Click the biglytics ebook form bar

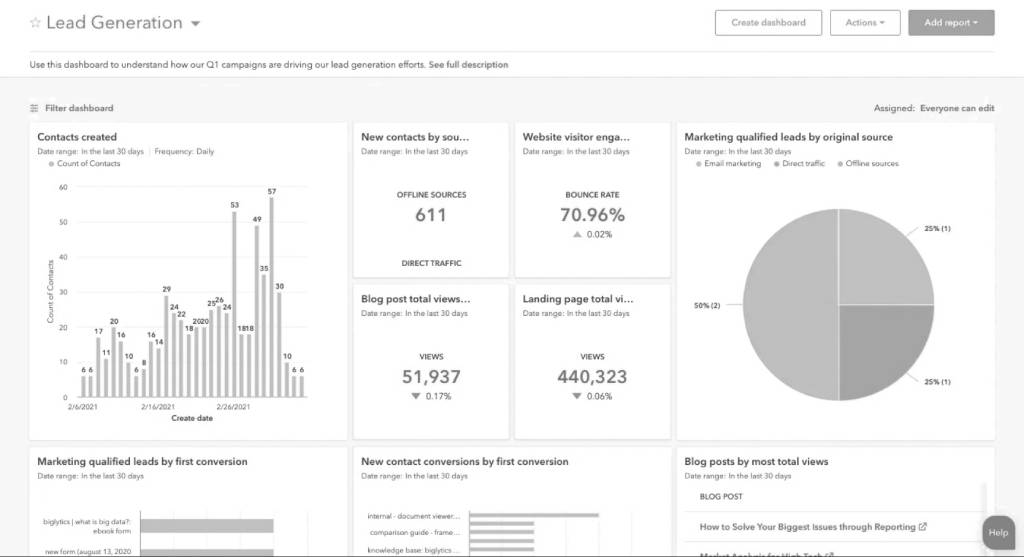[x=207, y=526]
